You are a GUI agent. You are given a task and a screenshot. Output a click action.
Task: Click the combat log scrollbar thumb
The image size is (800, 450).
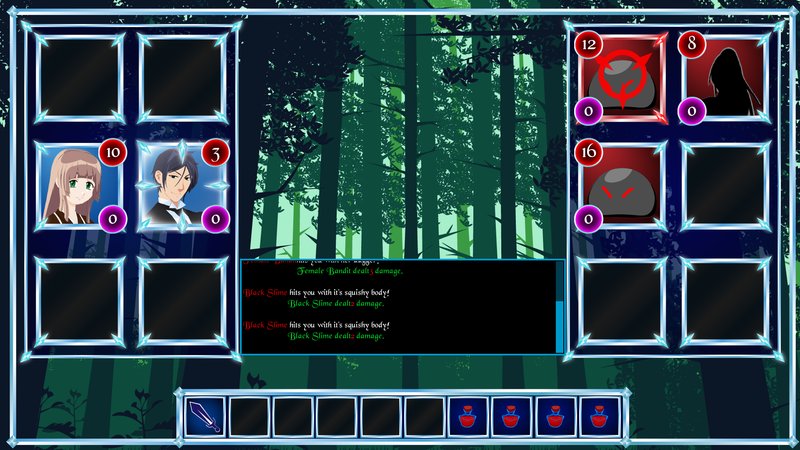[x=559, y=327]
